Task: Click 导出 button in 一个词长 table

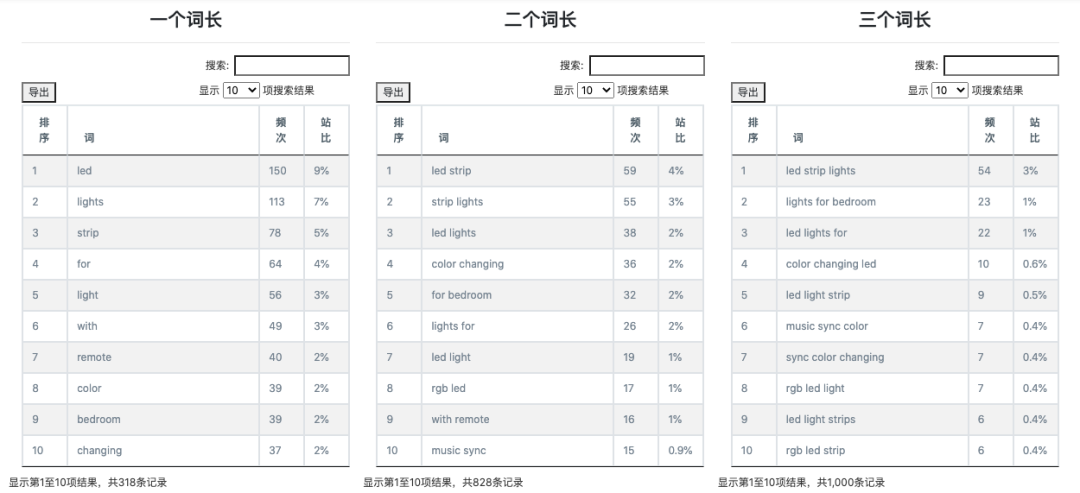Action: (x=39, y=93)
